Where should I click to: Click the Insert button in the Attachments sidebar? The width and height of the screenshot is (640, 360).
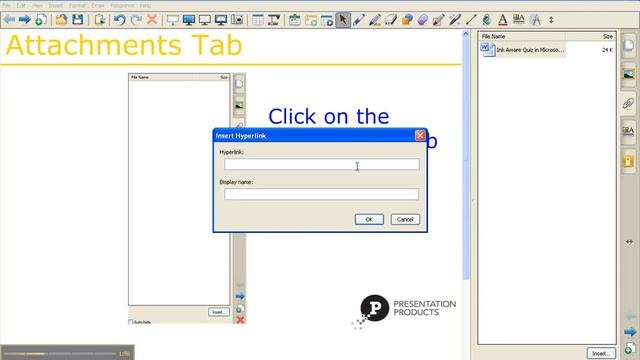click(x=601, y=353)
